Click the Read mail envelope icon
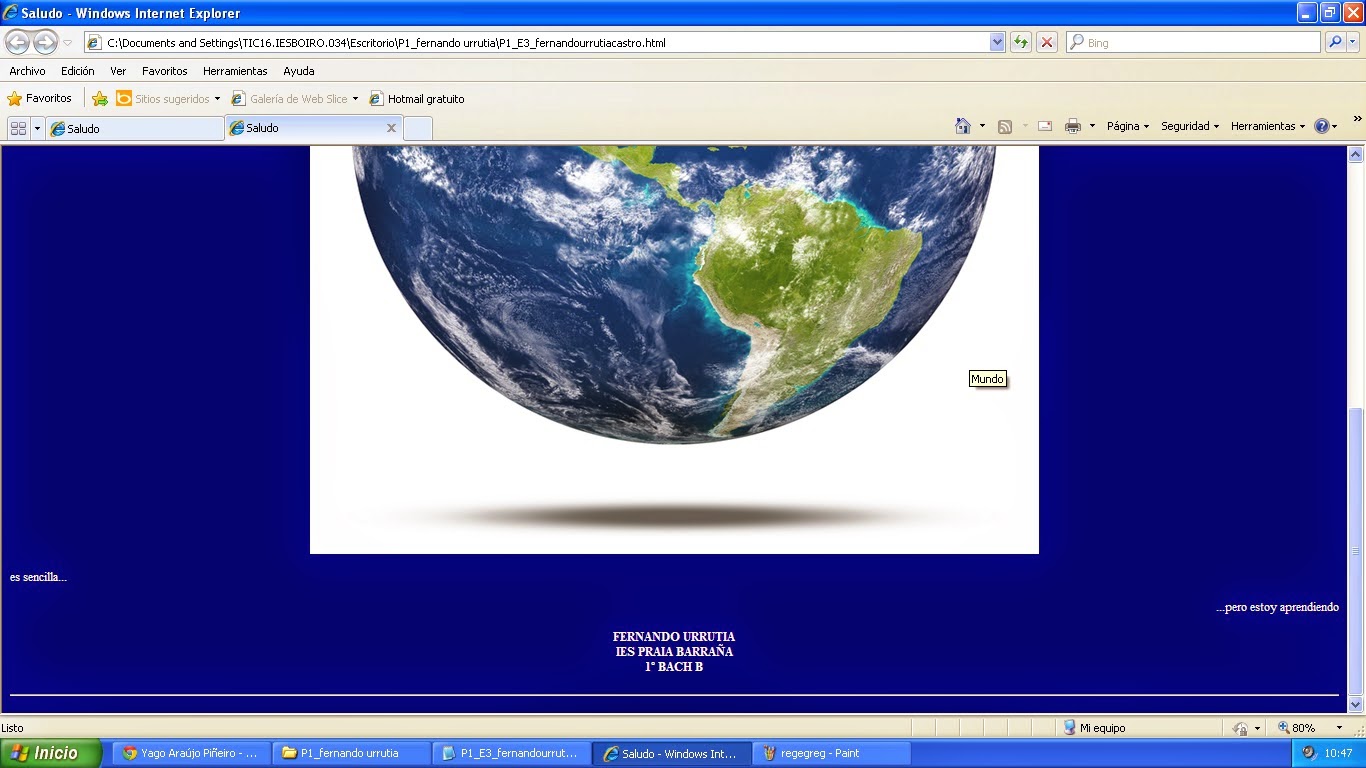Screen dimensions: 1366x768 pyautogui.click(x=1045, y=126)
